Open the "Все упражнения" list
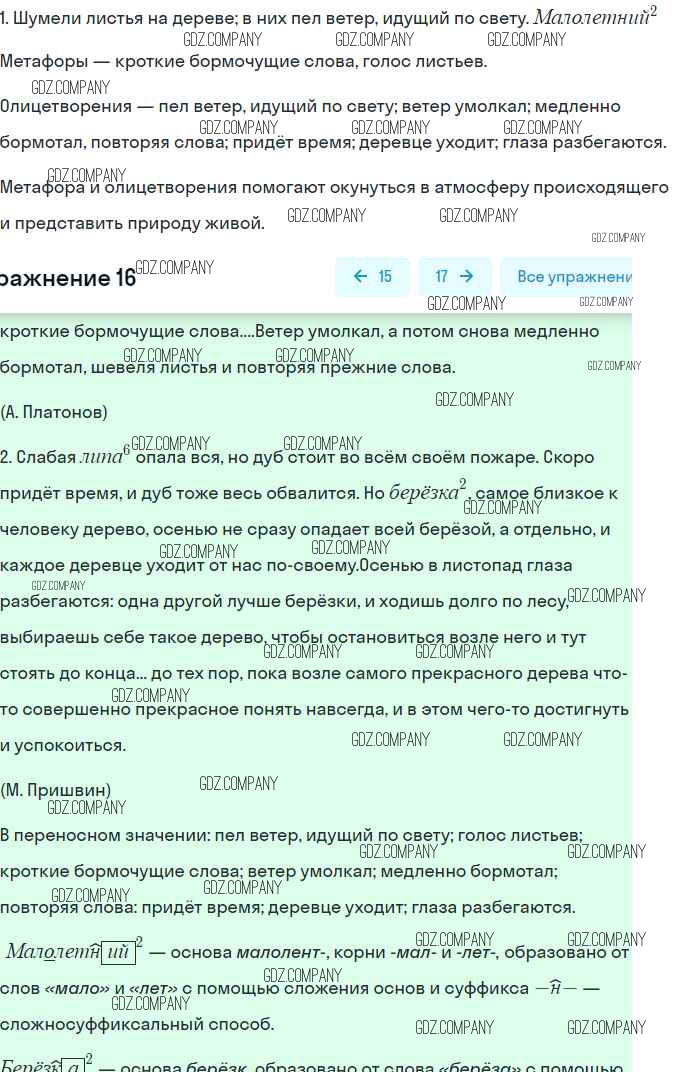680x1072 pixels. [573, 277]
